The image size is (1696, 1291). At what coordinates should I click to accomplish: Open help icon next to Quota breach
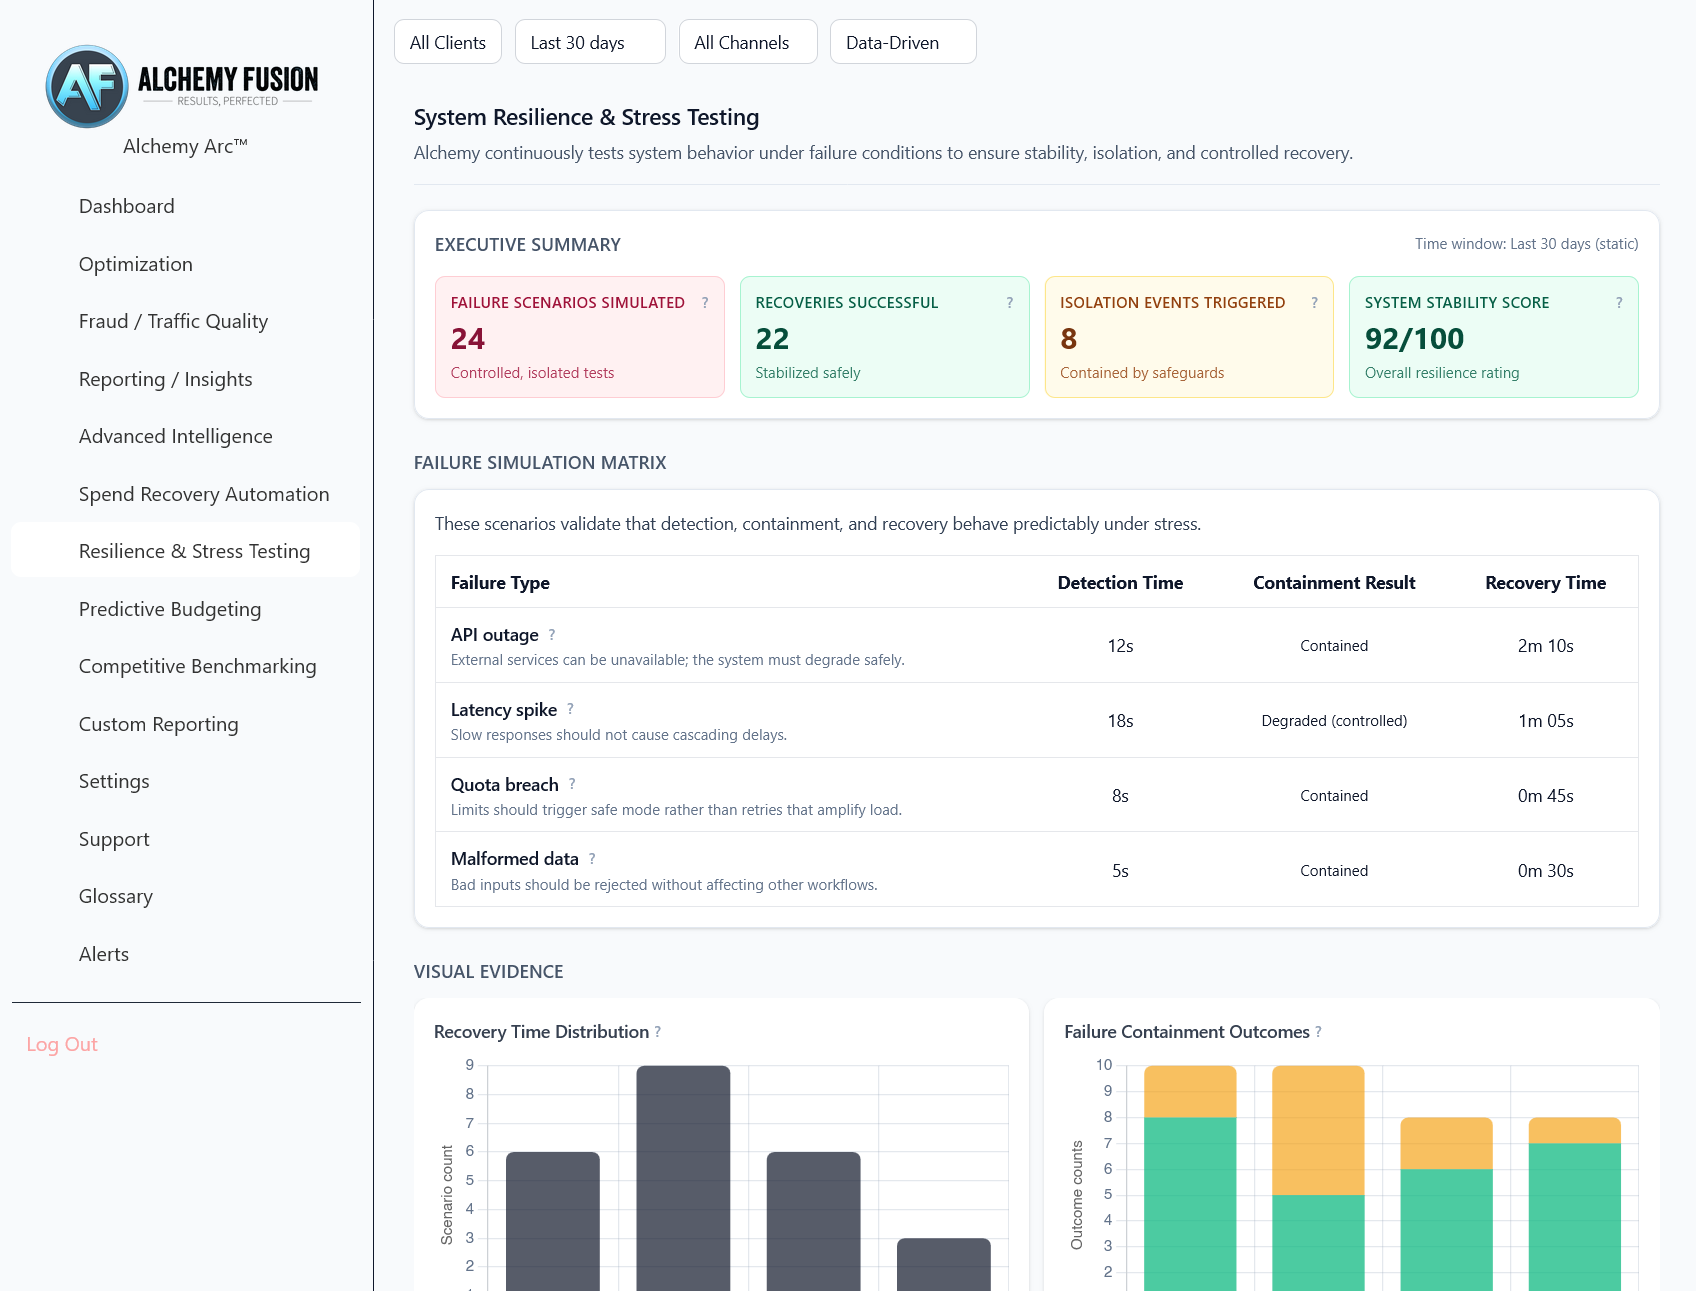tap(572, 784)
